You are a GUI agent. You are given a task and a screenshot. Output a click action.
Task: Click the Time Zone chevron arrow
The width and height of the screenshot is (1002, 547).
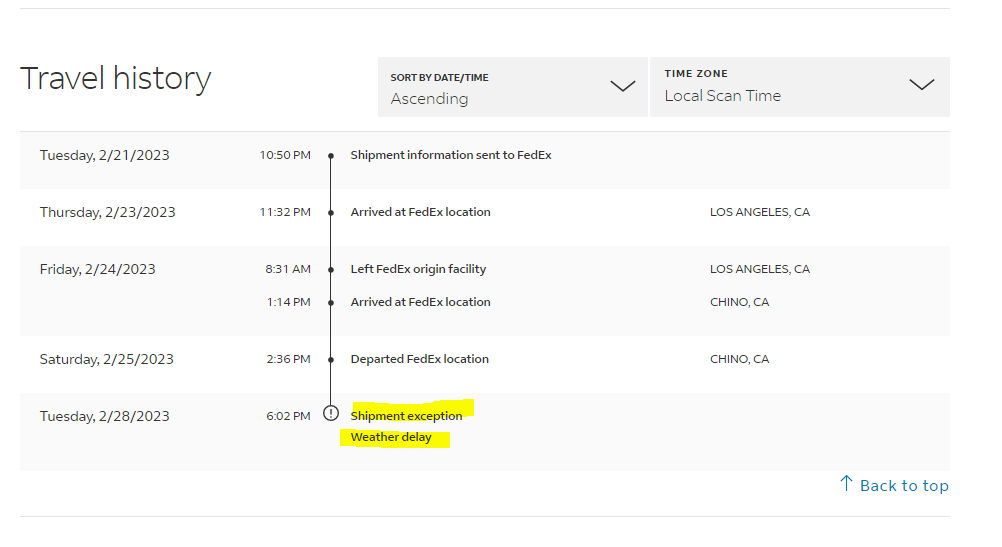click(x=921, y=85)
